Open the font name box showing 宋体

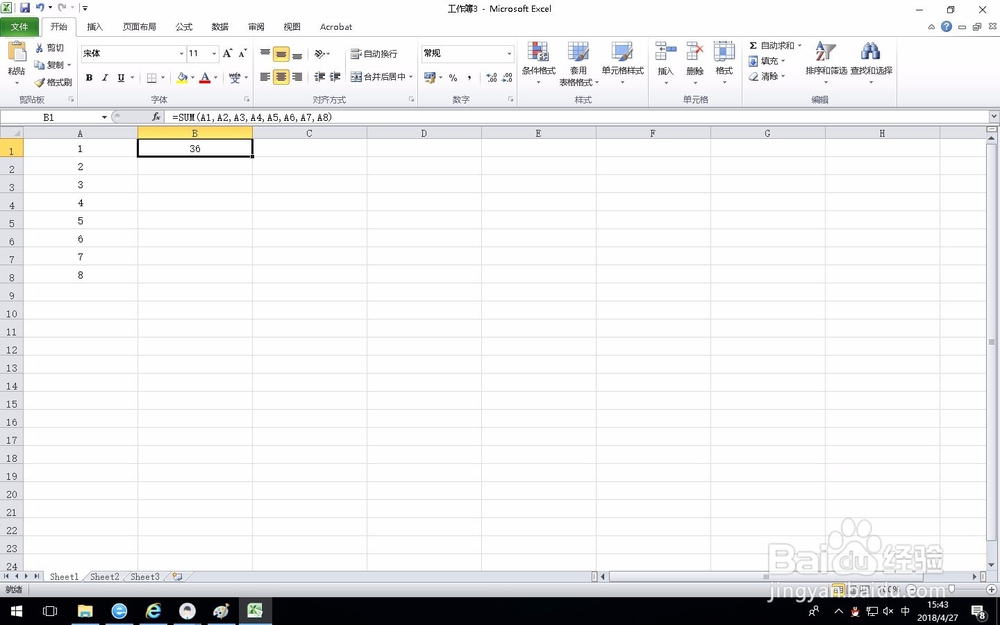tap(133, 54)
